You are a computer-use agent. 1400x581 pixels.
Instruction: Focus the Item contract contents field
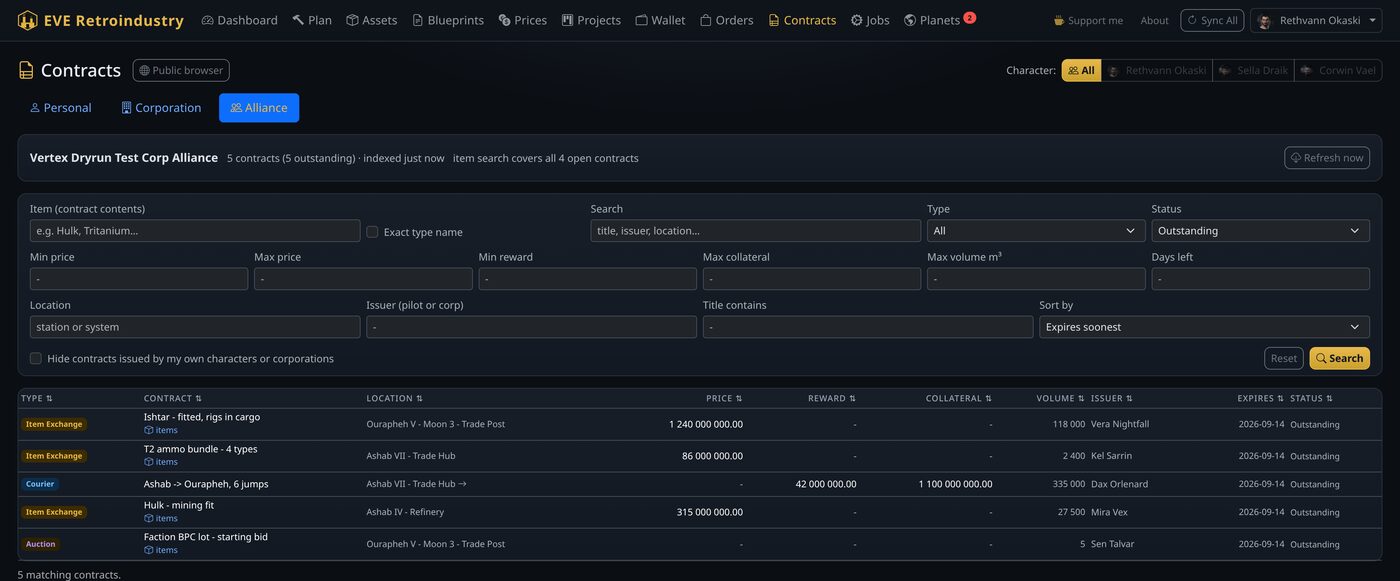(x=195, y=231)
